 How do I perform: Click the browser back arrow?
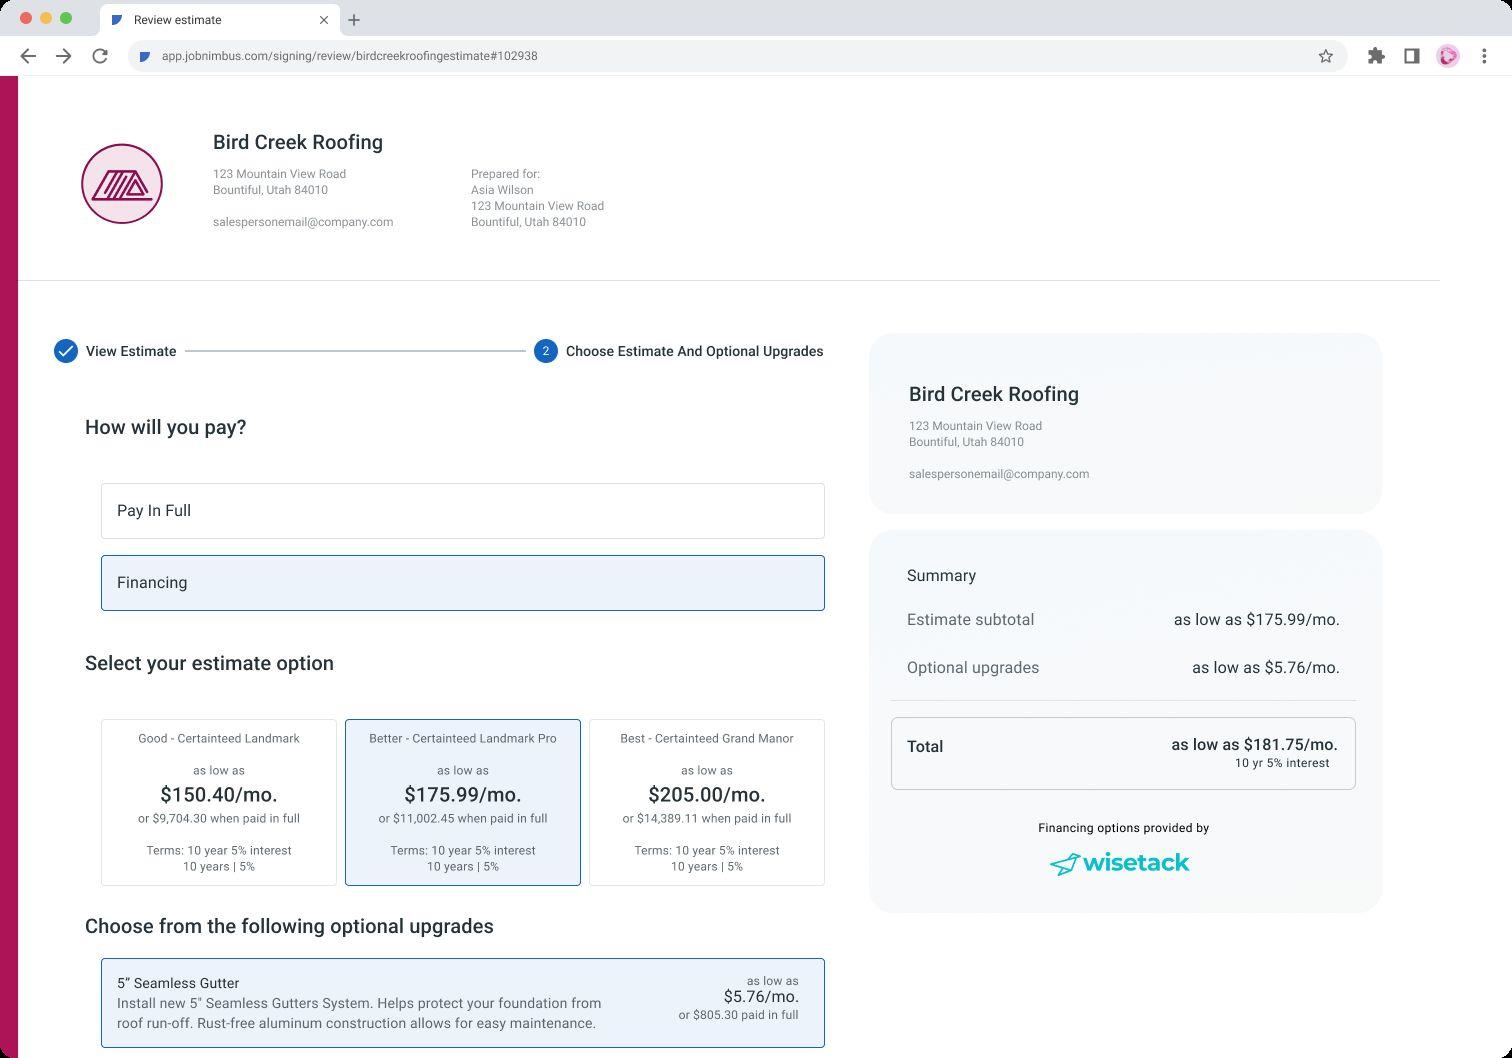(28, 56)
